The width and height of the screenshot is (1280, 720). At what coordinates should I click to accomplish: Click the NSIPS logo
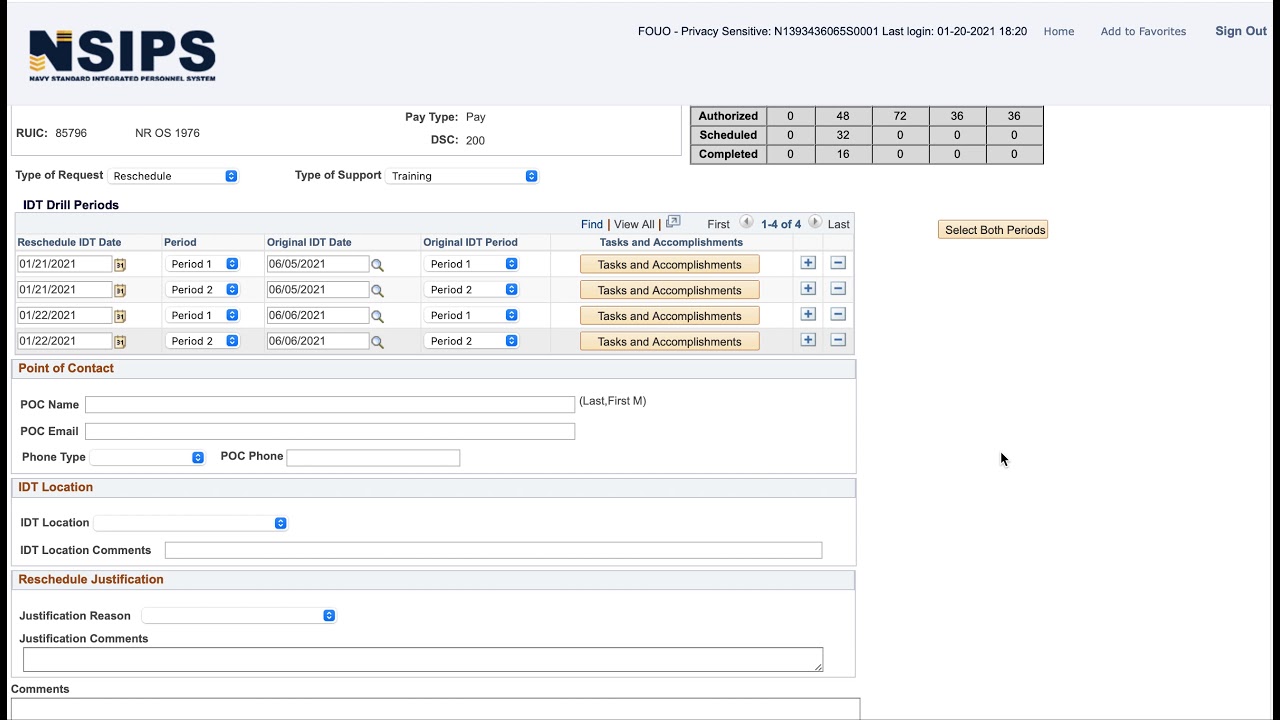pos(122,55)
